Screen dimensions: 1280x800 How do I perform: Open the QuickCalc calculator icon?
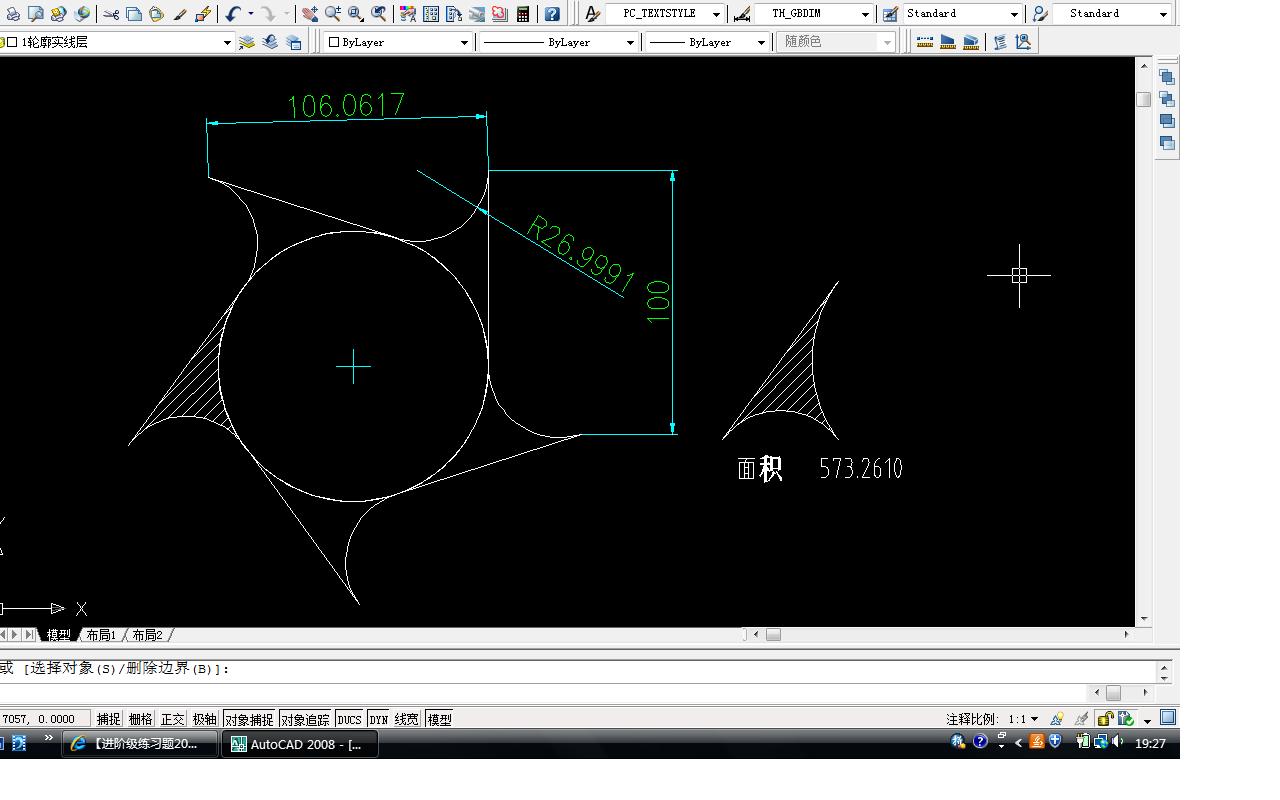(523, 14)
